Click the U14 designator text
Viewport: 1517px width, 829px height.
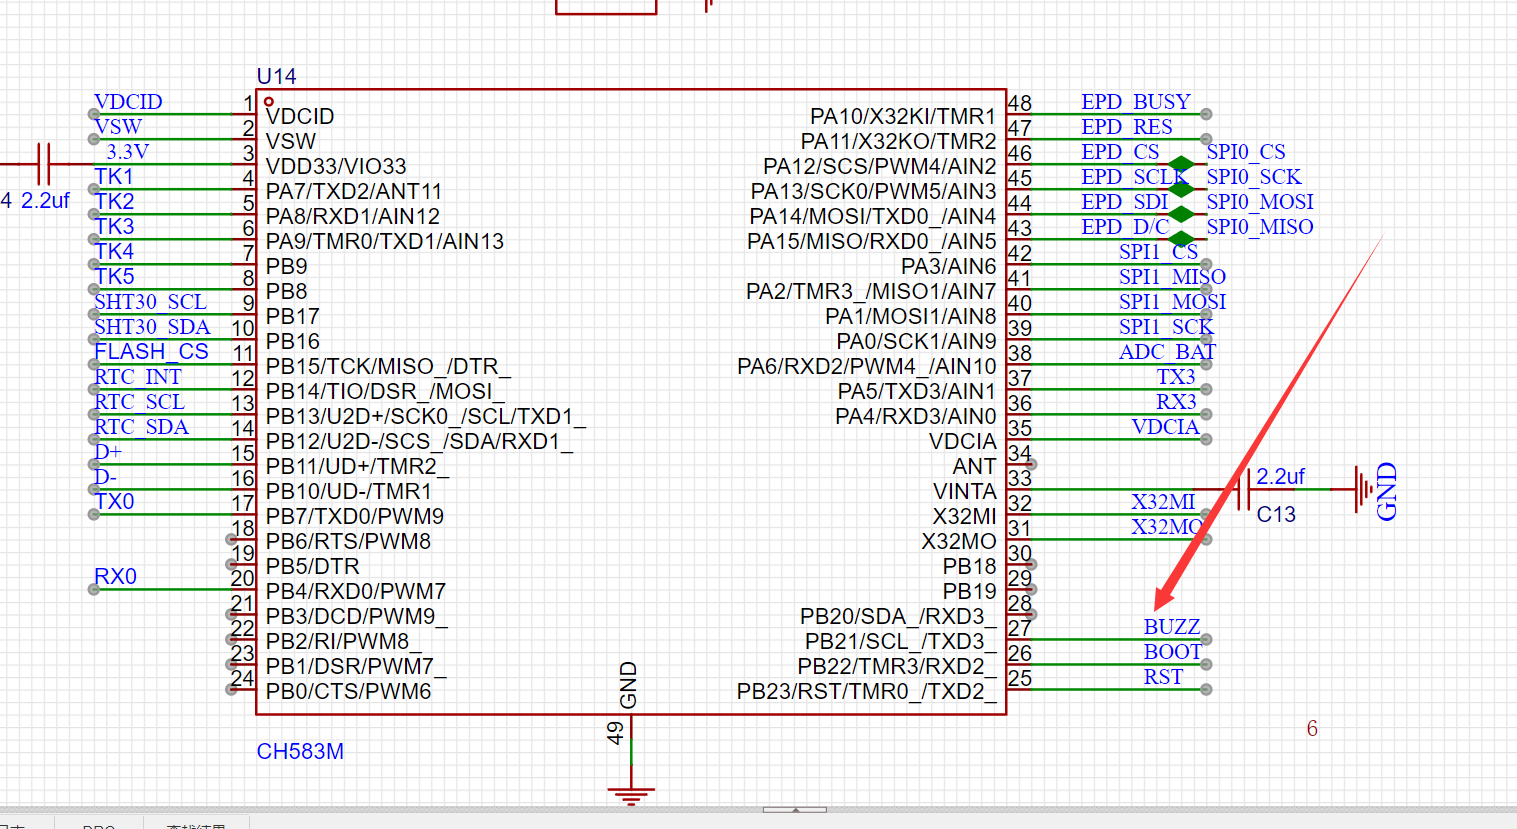(x=276, y=76)
